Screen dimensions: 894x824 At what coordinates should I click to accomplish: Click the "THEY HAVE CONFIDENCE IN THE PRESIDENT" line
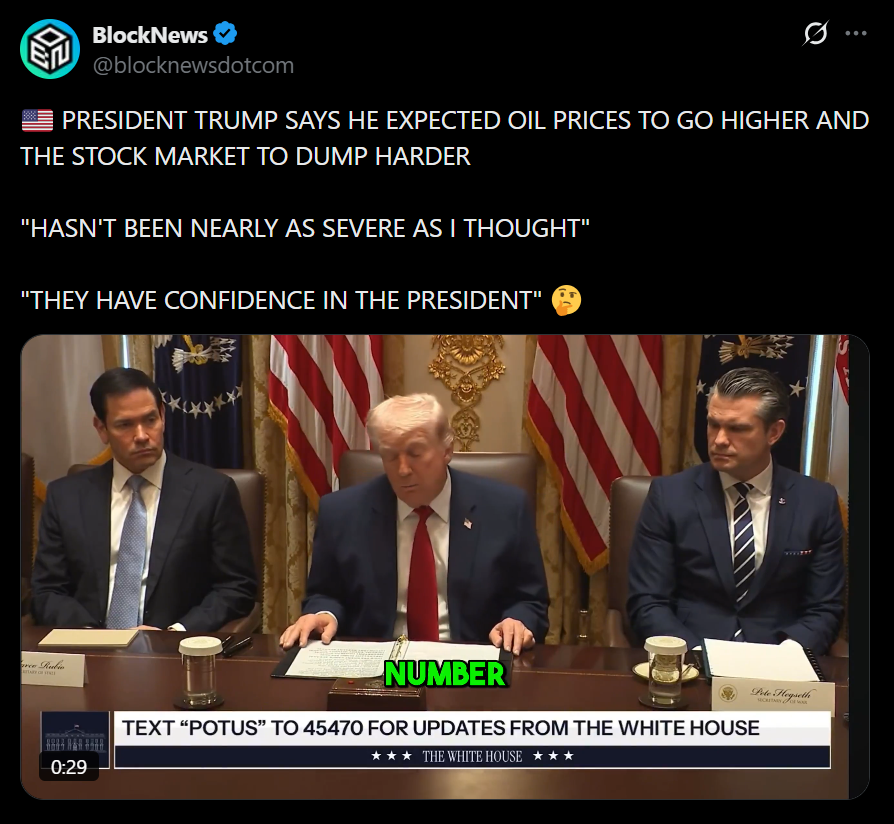tap(282, 301)
